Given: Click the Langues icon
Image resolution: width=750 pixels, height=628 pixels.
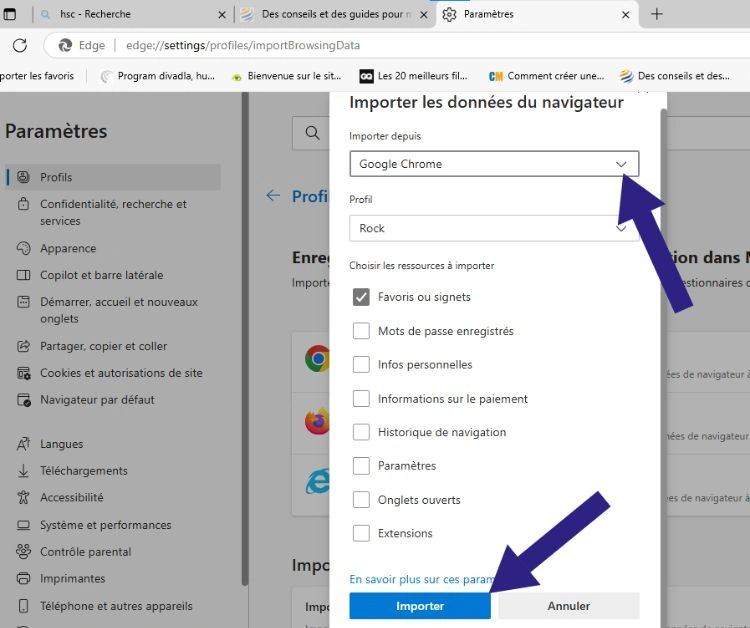Looking at the screenshot, I should [x=23, y=444].
